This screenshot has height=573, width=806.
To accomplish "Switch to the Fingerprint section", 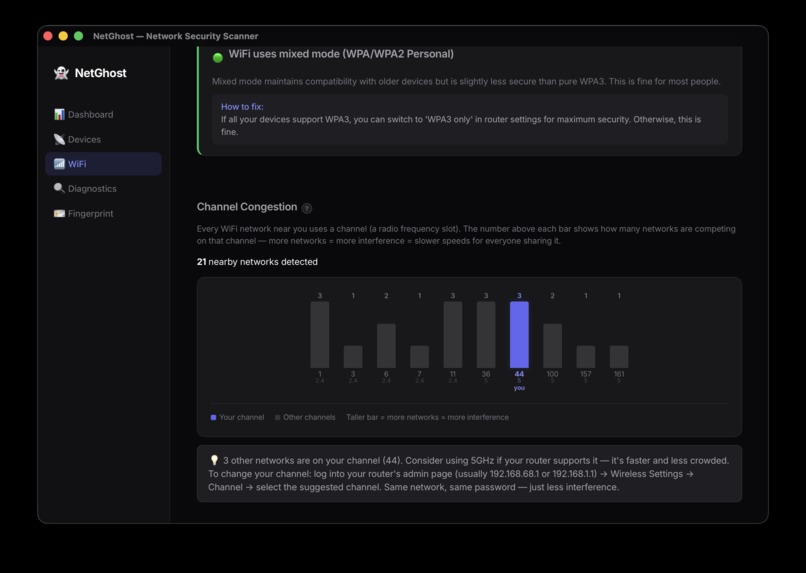I will click(x=103, y=213).
